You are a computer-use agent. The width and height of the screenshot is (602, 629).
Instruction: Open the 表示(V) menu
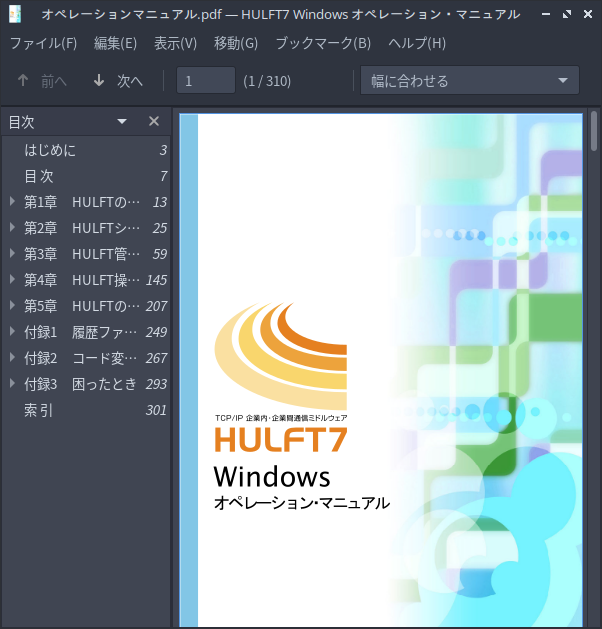(x=176, y=43)
